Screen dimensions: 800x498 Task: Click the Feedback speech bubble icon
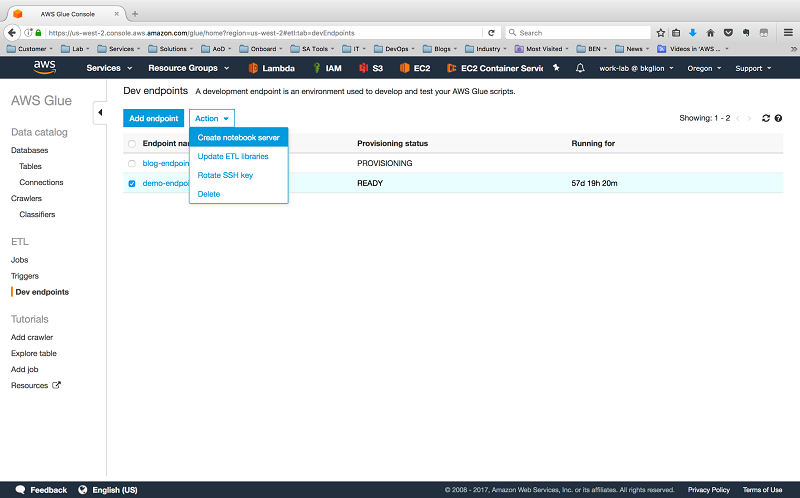click(x=20, y=490)
